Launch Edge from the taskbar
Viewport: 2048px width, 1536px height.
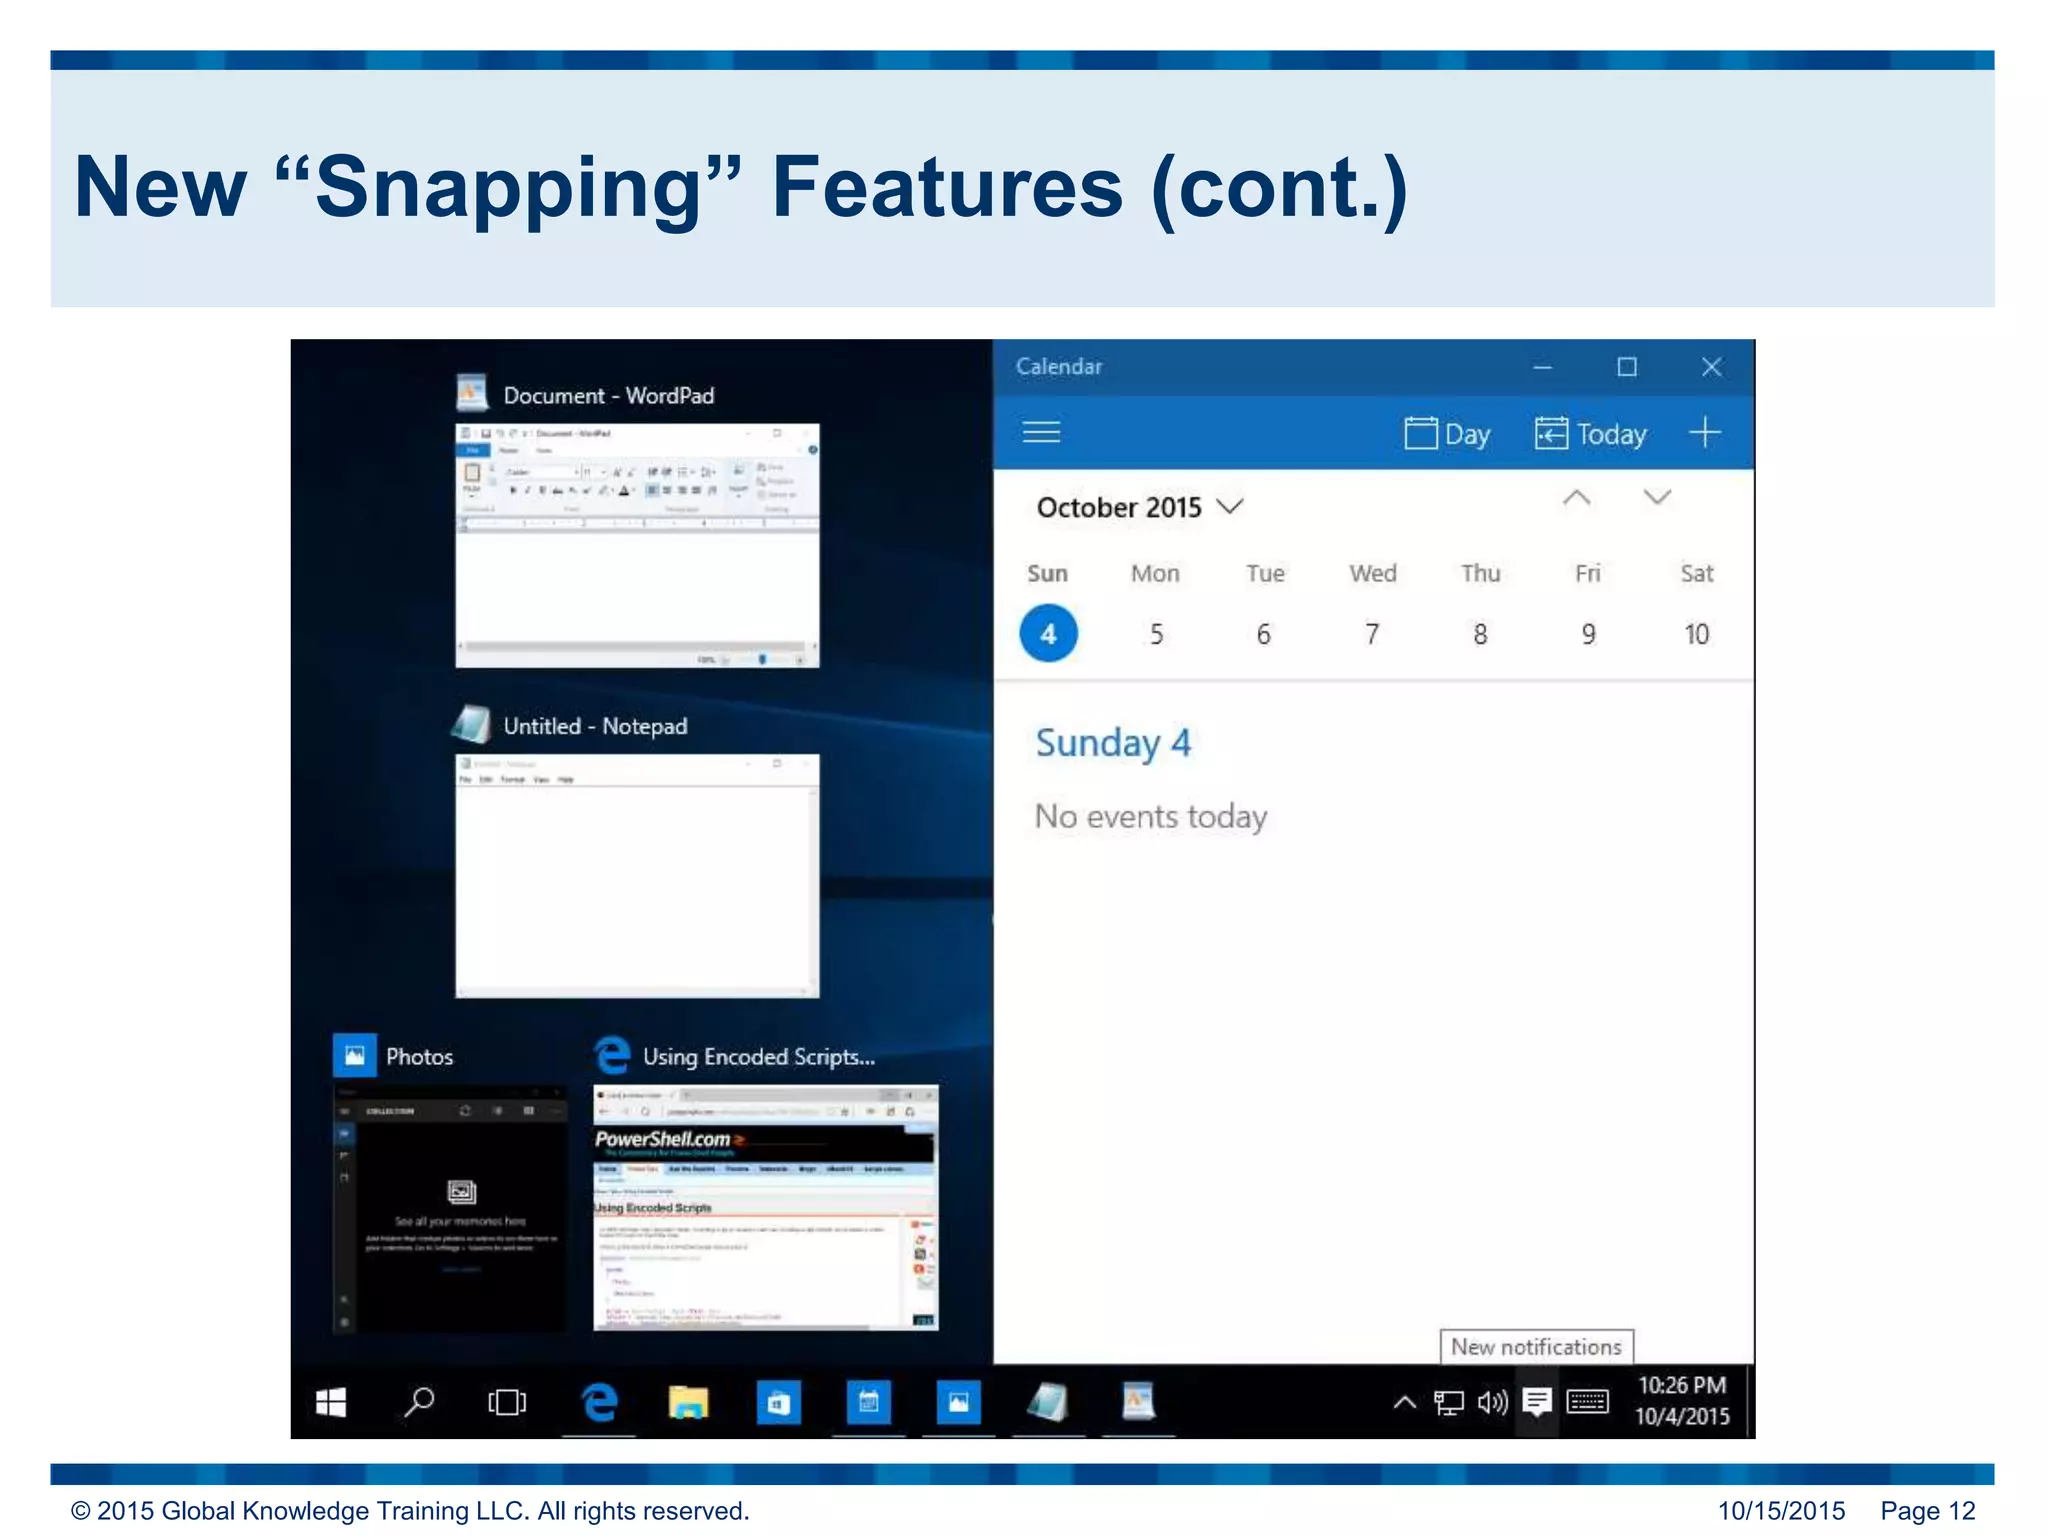(599, 1403)
